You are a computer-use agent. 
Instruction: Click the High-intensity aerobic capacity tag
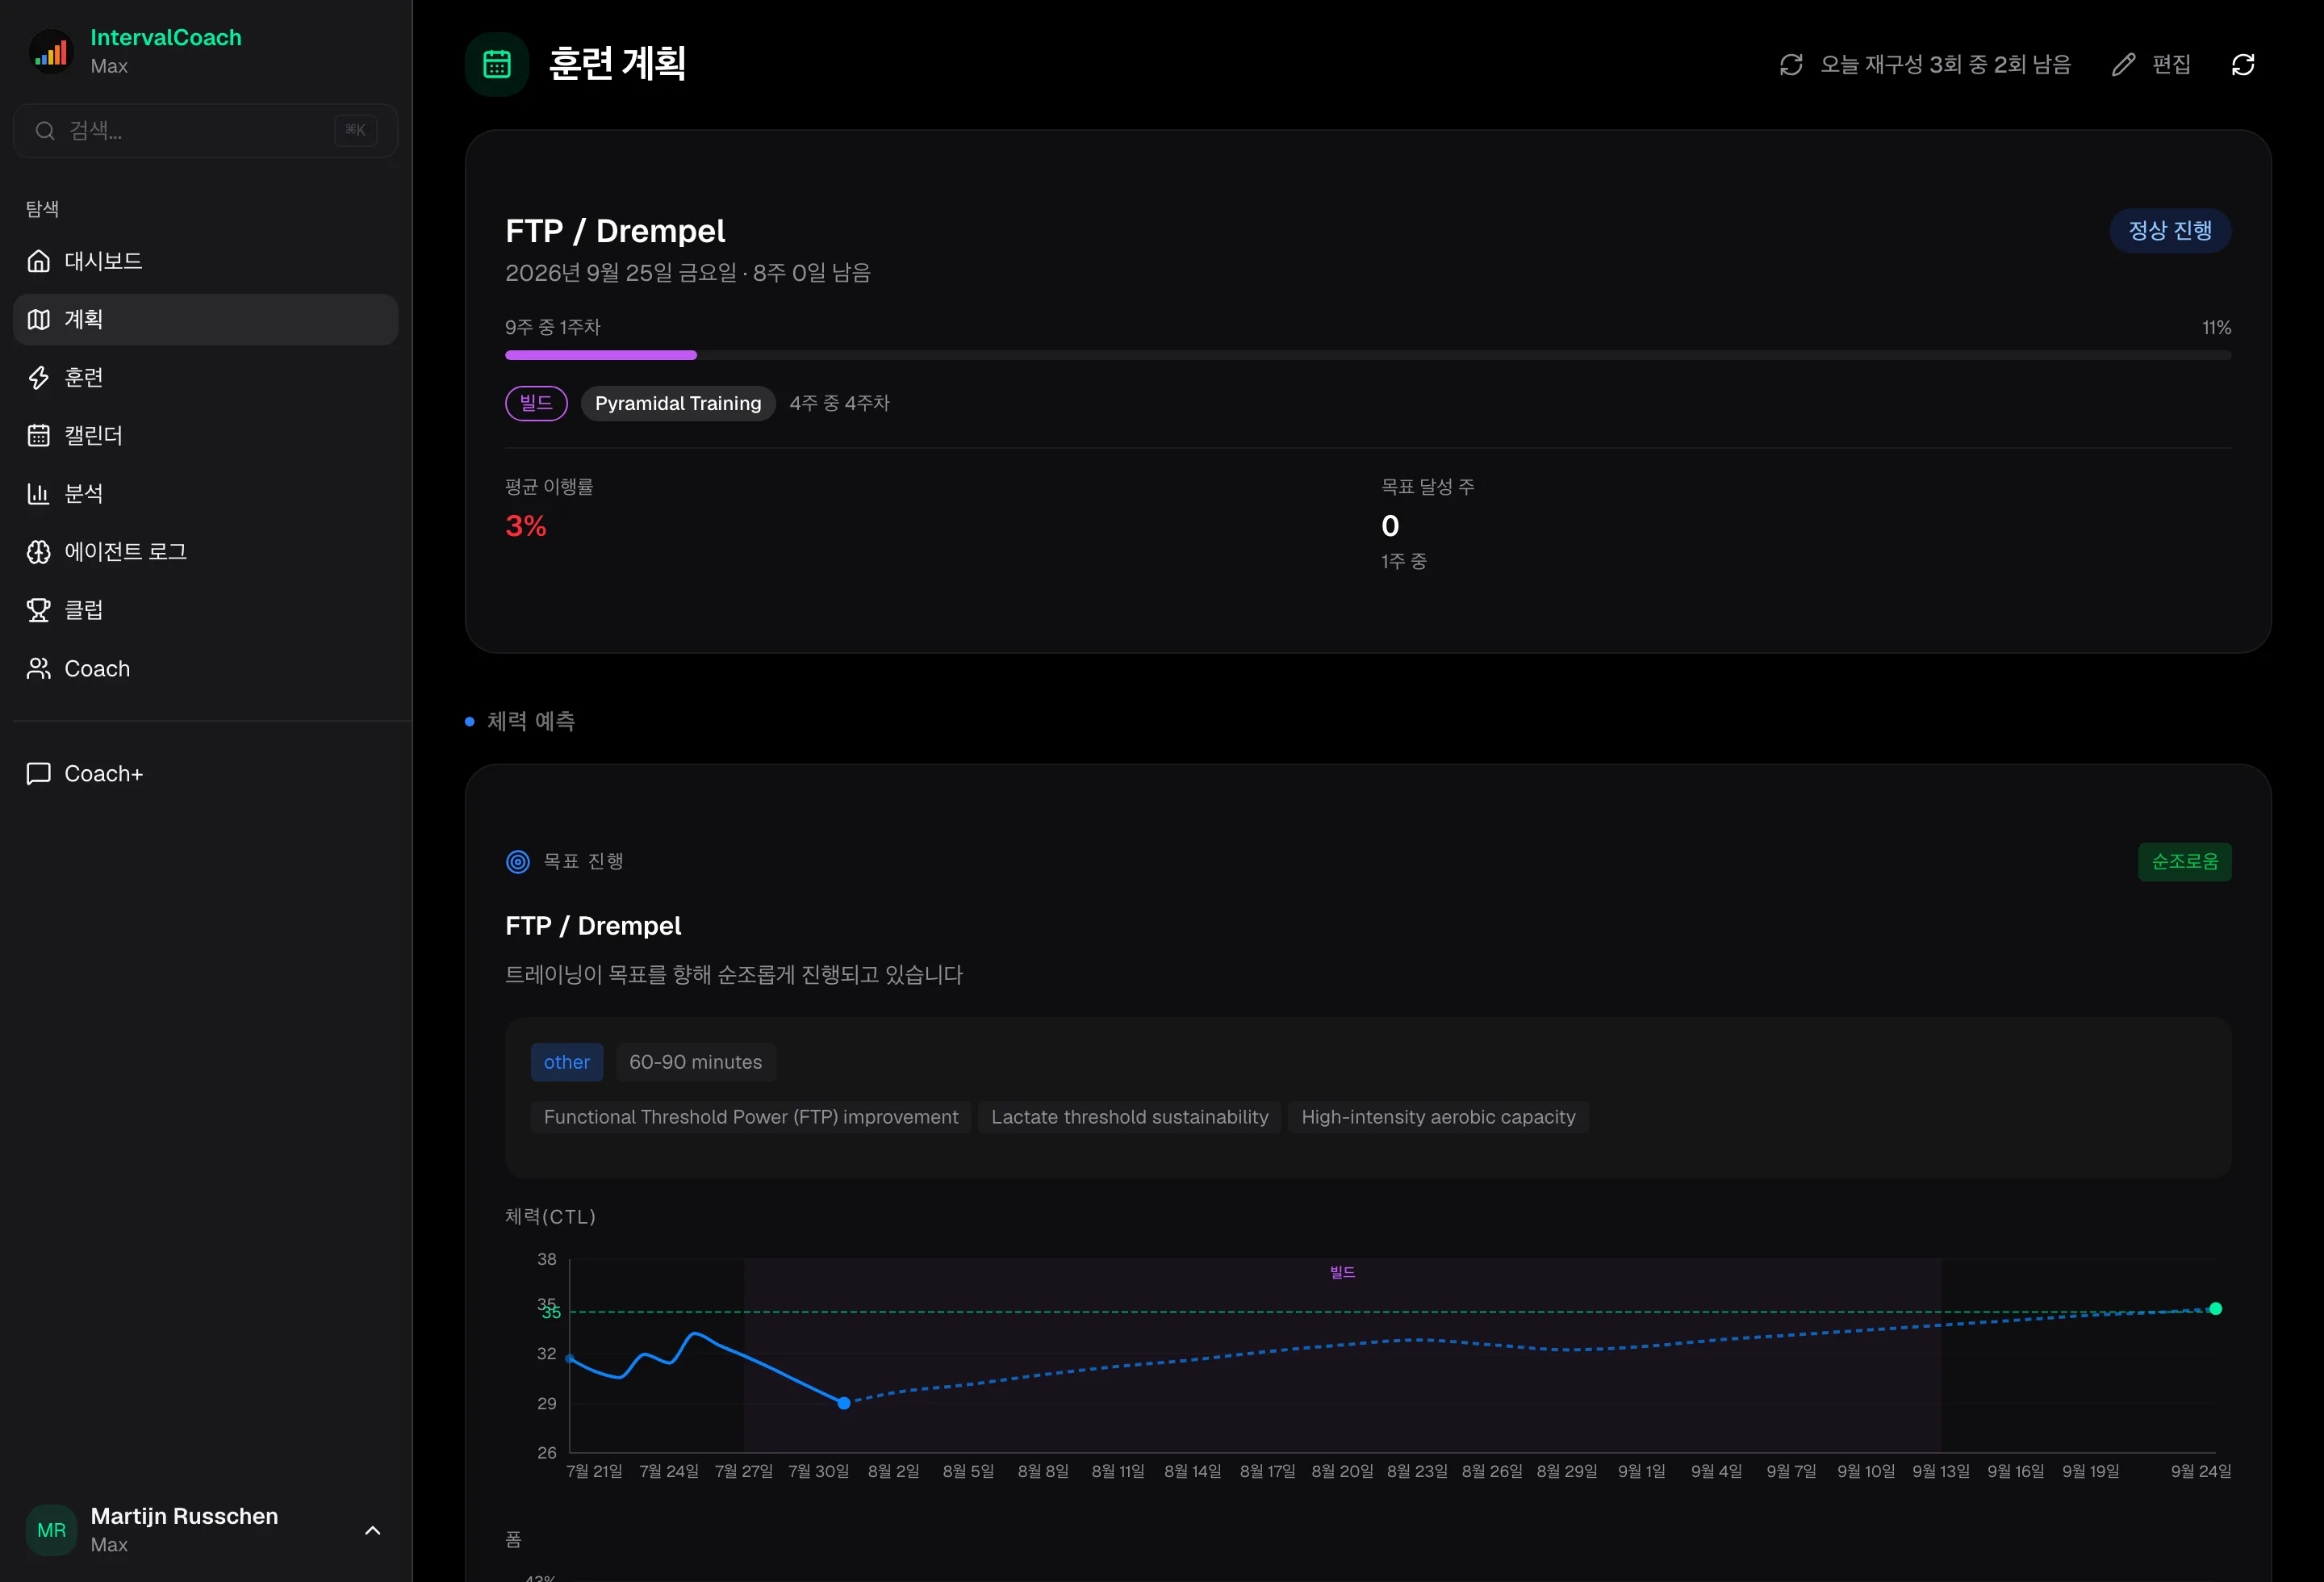(1438, 1117)
